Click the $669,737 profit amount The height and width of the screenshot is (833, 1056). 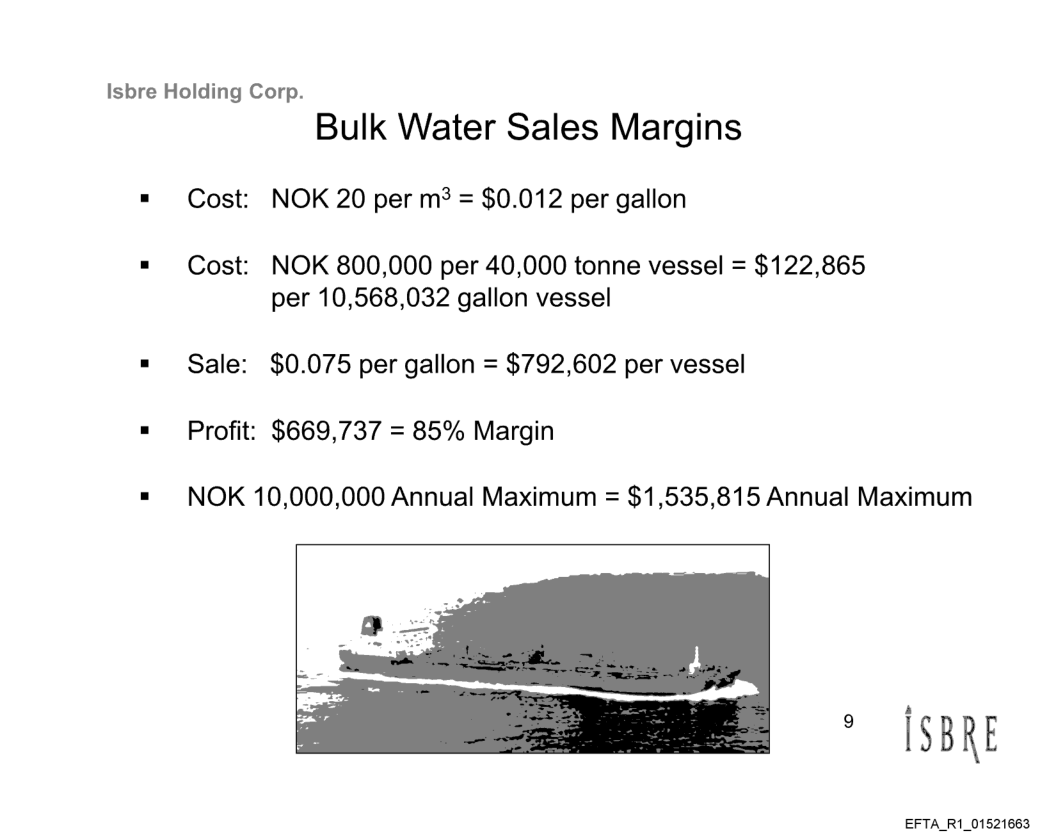coord(318,432)
